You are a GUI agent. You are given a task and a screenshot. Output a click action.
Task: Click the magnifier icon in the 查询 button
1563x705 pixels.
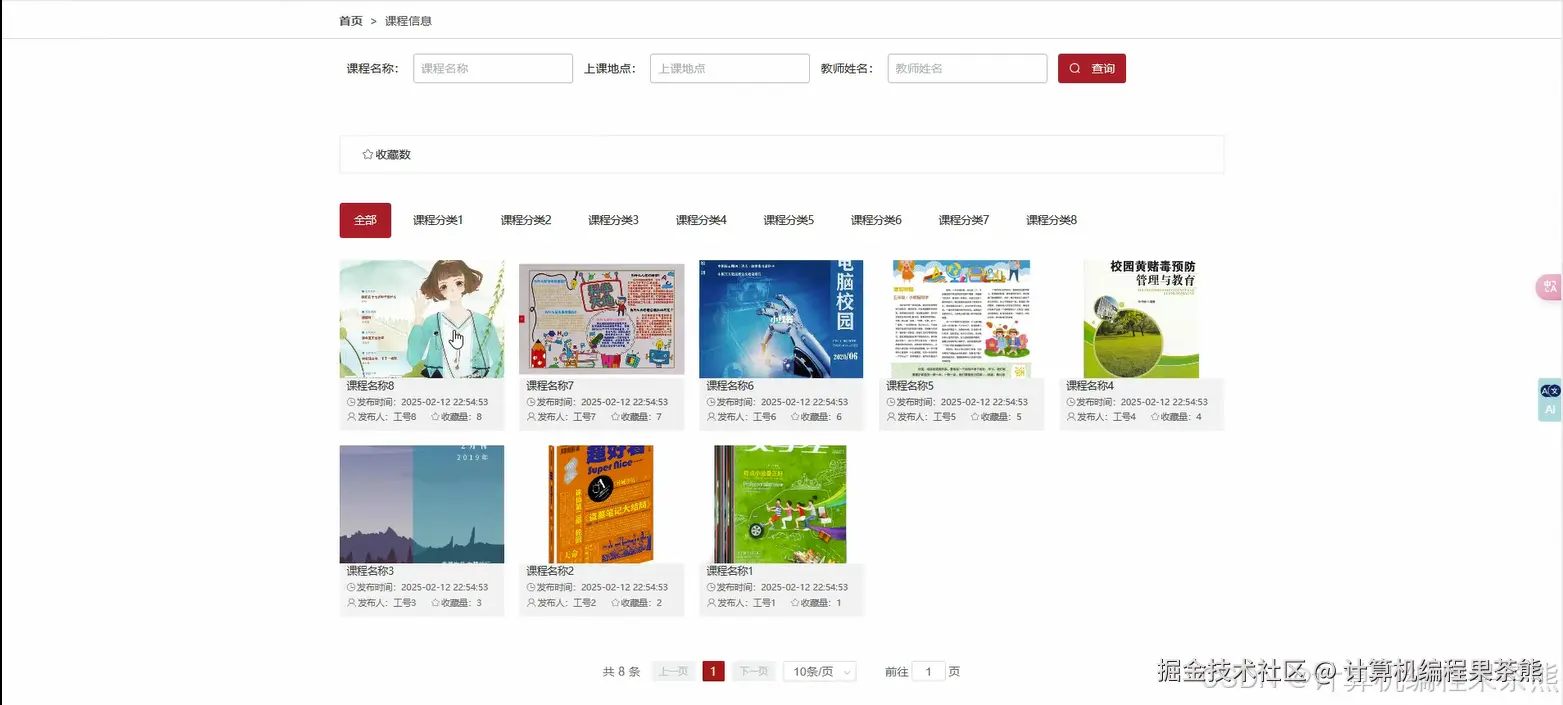[1074, 68]
